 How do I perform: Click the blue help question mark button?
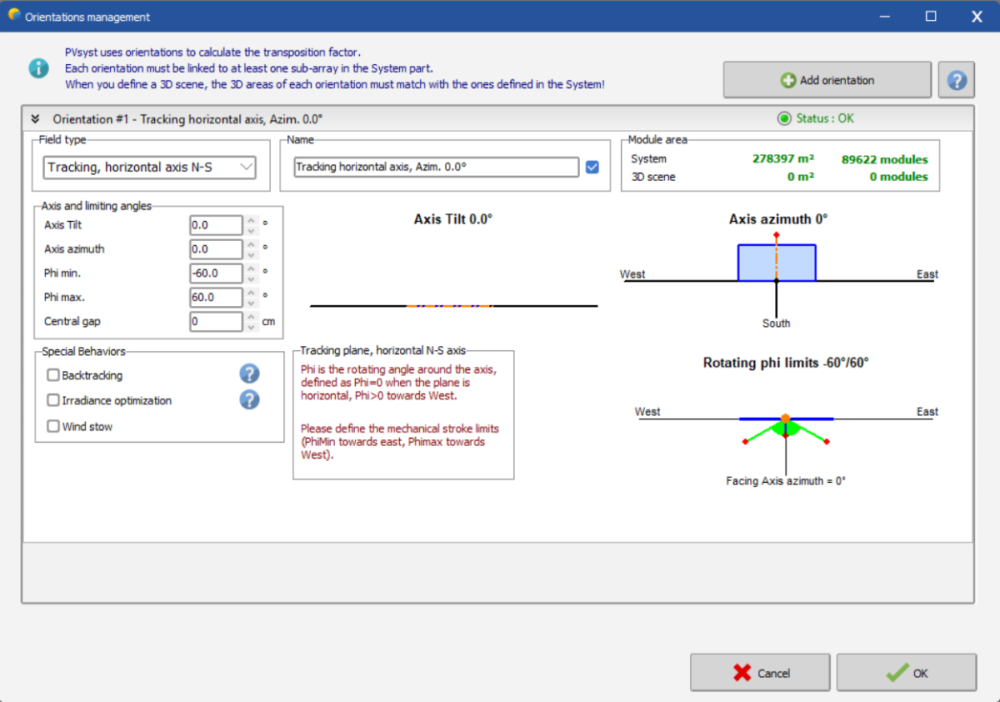pyautogui.click(x=956, y=80)
